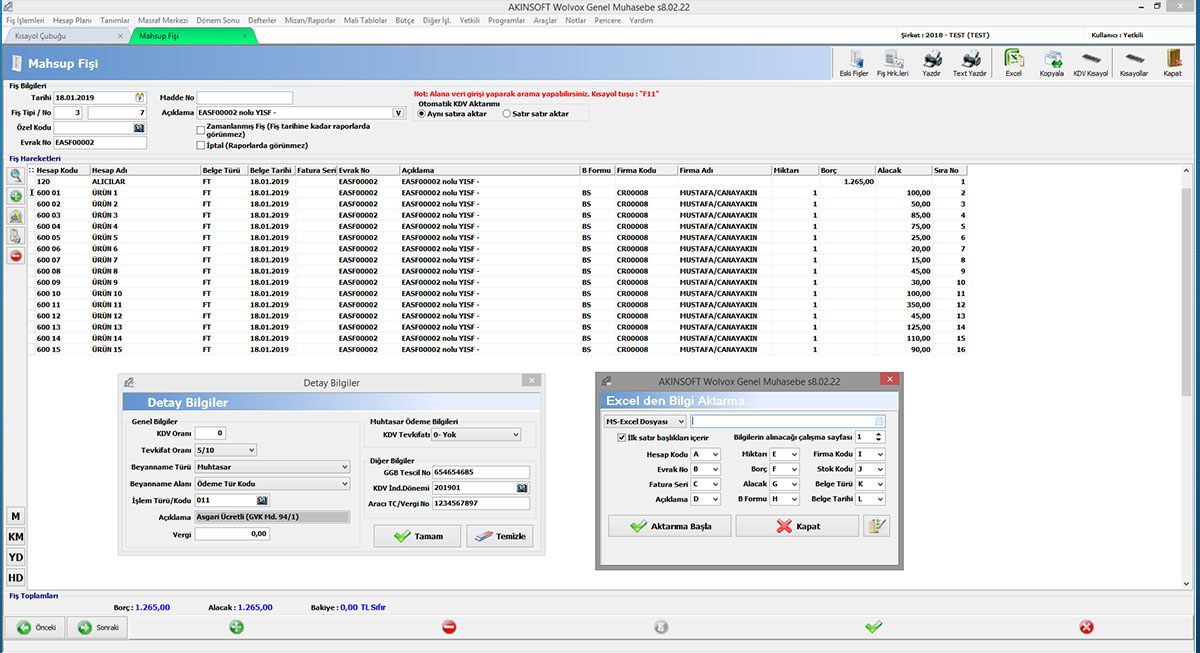Open Eski Fişler from the toolbar
This screenshot has width=1200, height=653.
click(x=856, y=63)
